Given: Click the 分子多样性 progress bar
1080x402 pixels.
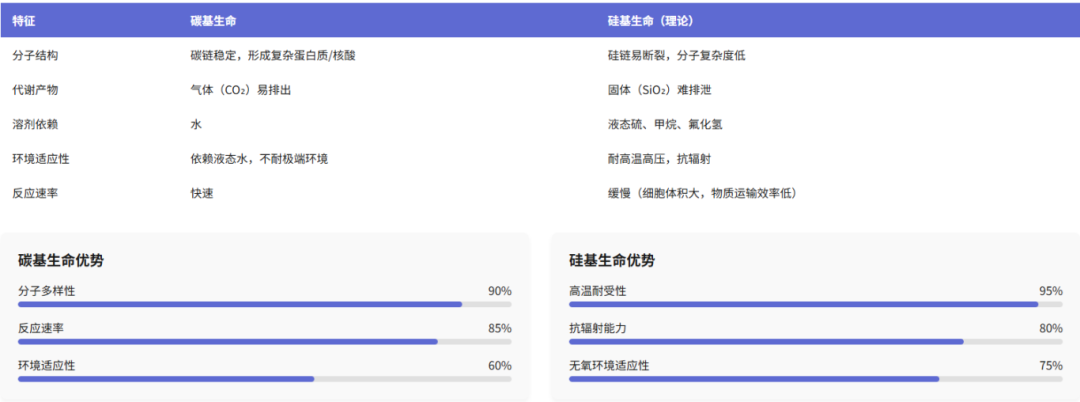Looking at the screenshot, I should pos(265,304).
